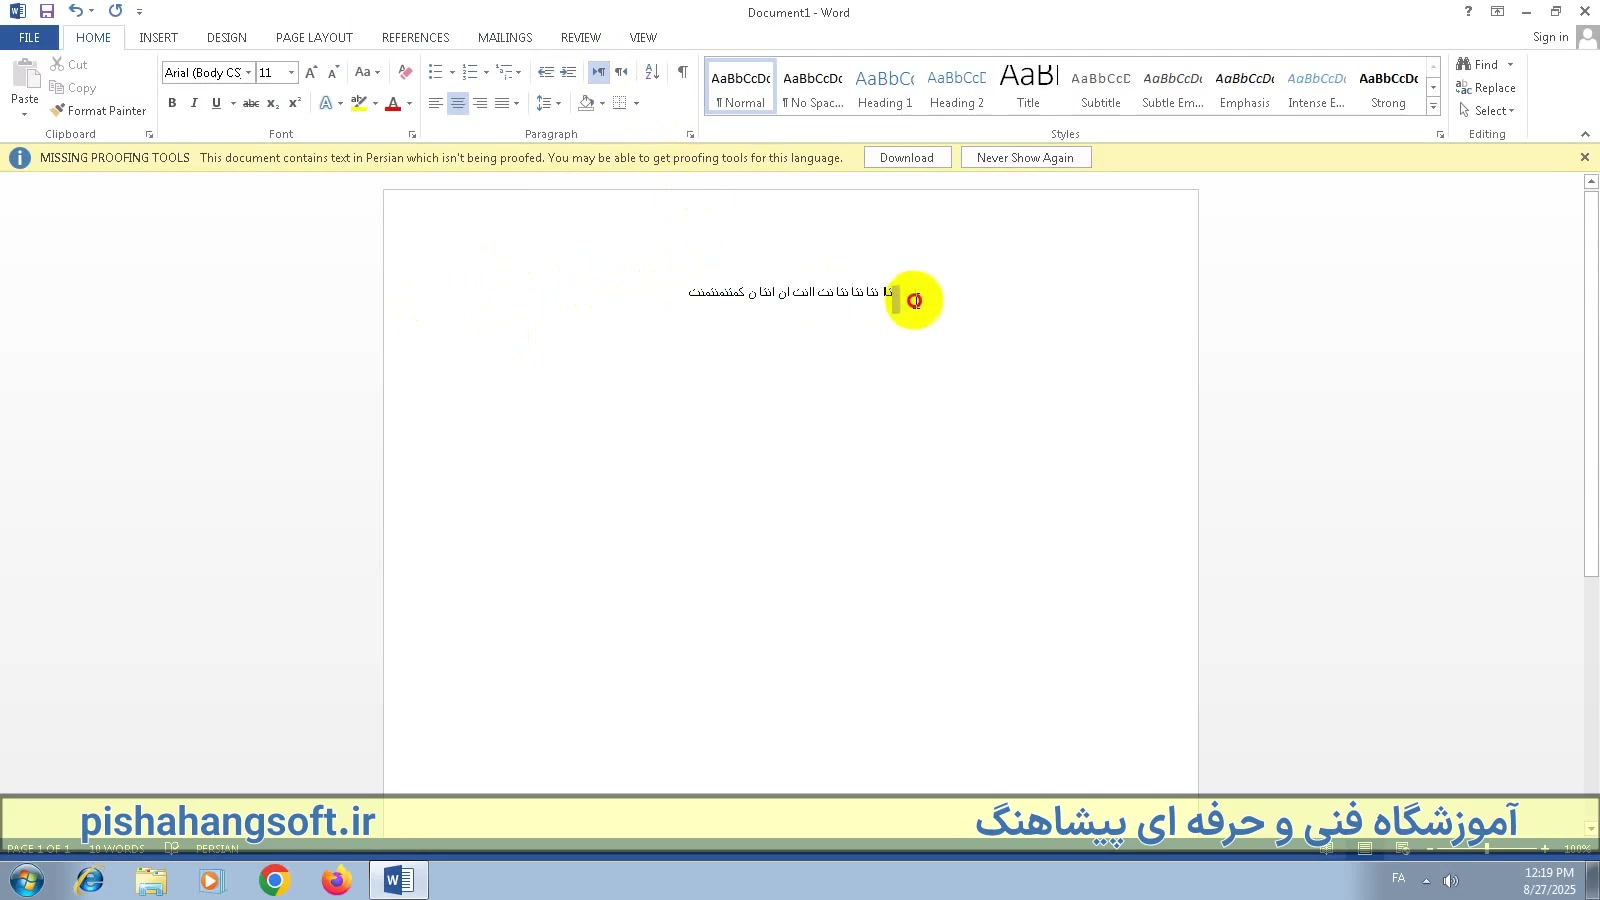
Task: Open the Font dialog launcher
Action: click(412, 134)
